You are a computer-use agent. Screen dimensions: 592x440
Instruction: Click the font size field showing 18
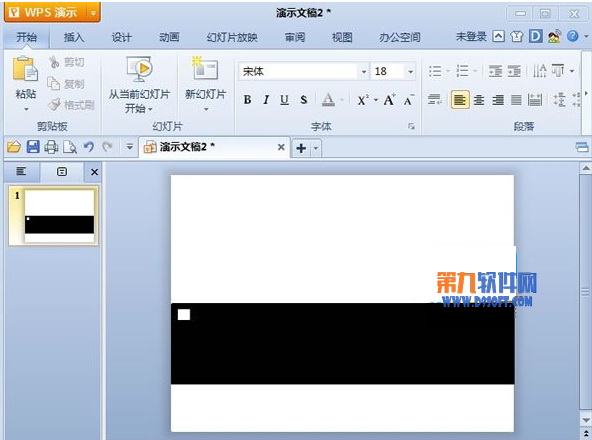coord(388,71)
